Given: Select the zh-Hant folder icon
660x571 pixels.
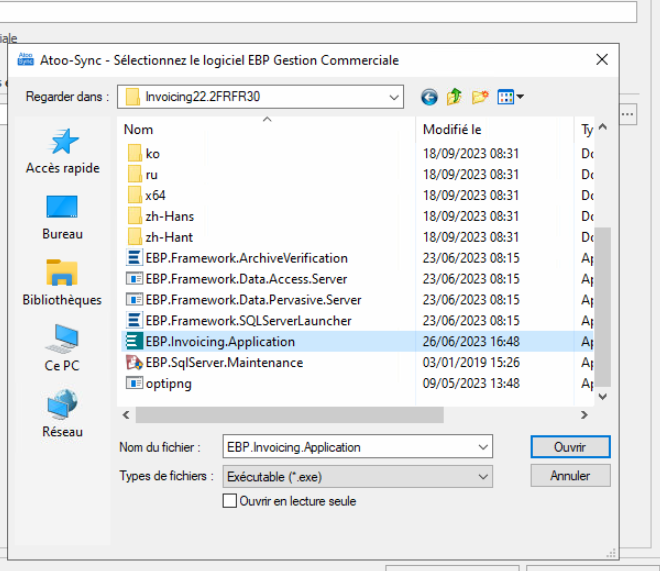Looking at the screenshot, I should point(134,237).
